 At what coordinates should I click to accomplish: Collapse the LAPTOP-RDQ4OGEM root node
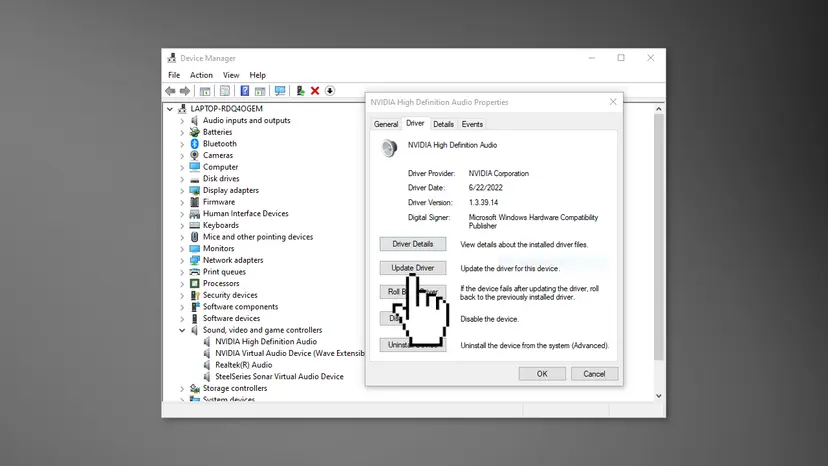[x=170, y=109]
